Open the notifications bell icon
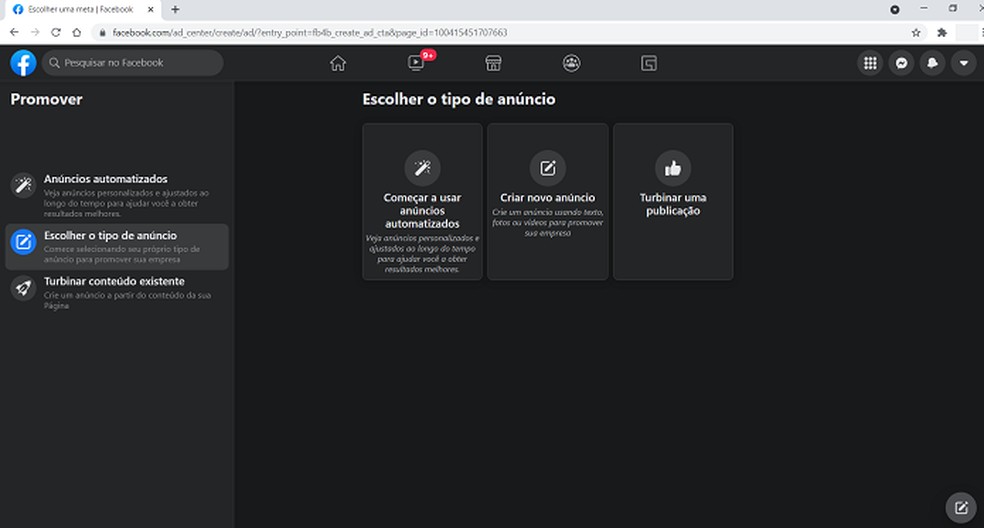The height and width of the screenshot is (528, 984). point(932,63)
